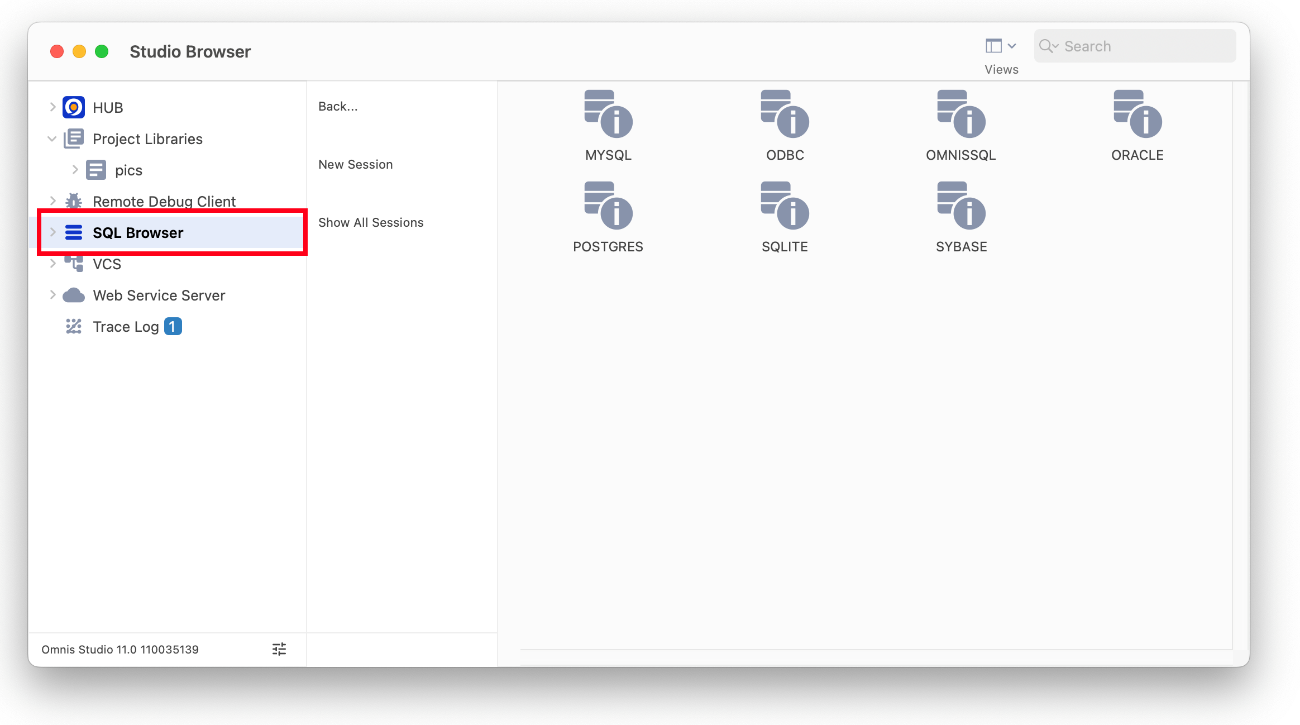This screenshot has height=725, width=1300.
Task: Open the MYSQL session template icon
Action: pos(608,113)
